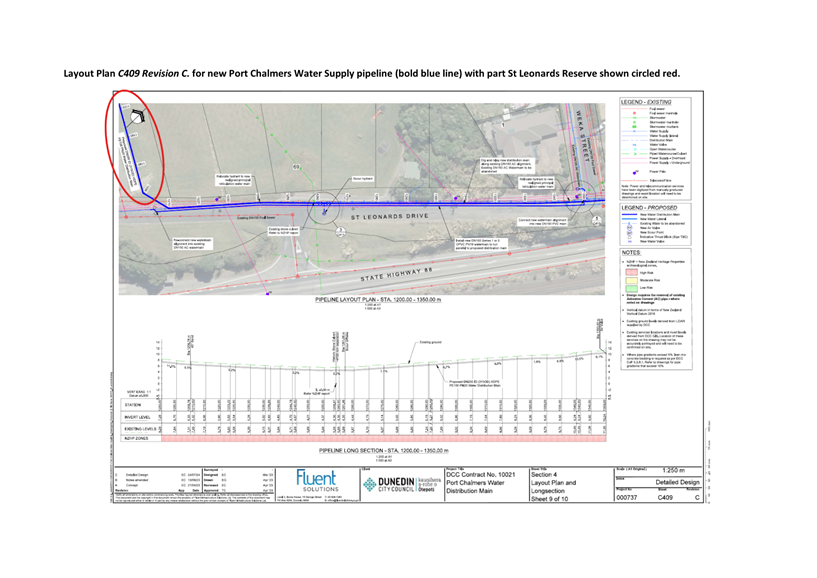Click the Dunedin City Council logo
This screenshot has height=578, width=817.
point(402,484)
